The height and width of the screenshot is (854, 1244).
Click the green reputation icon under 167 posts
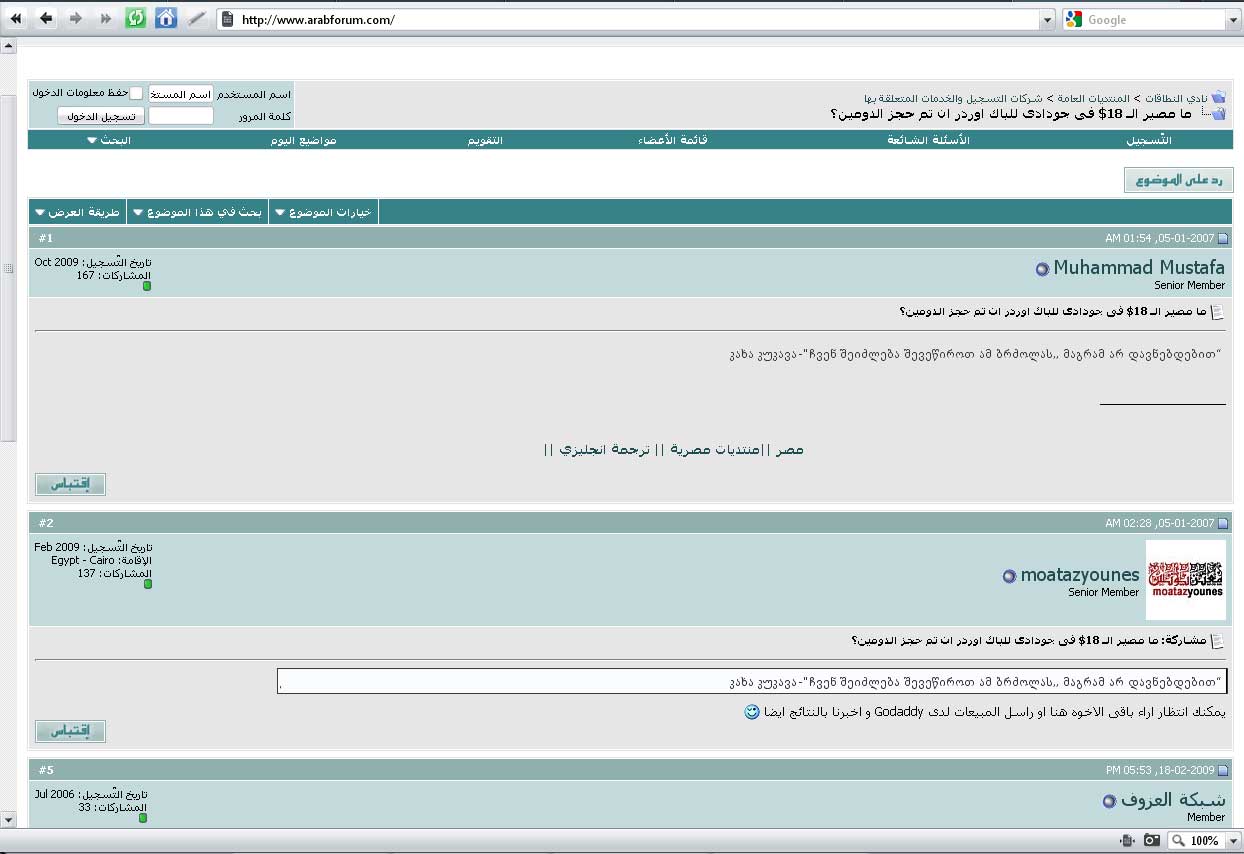point(146,286)
